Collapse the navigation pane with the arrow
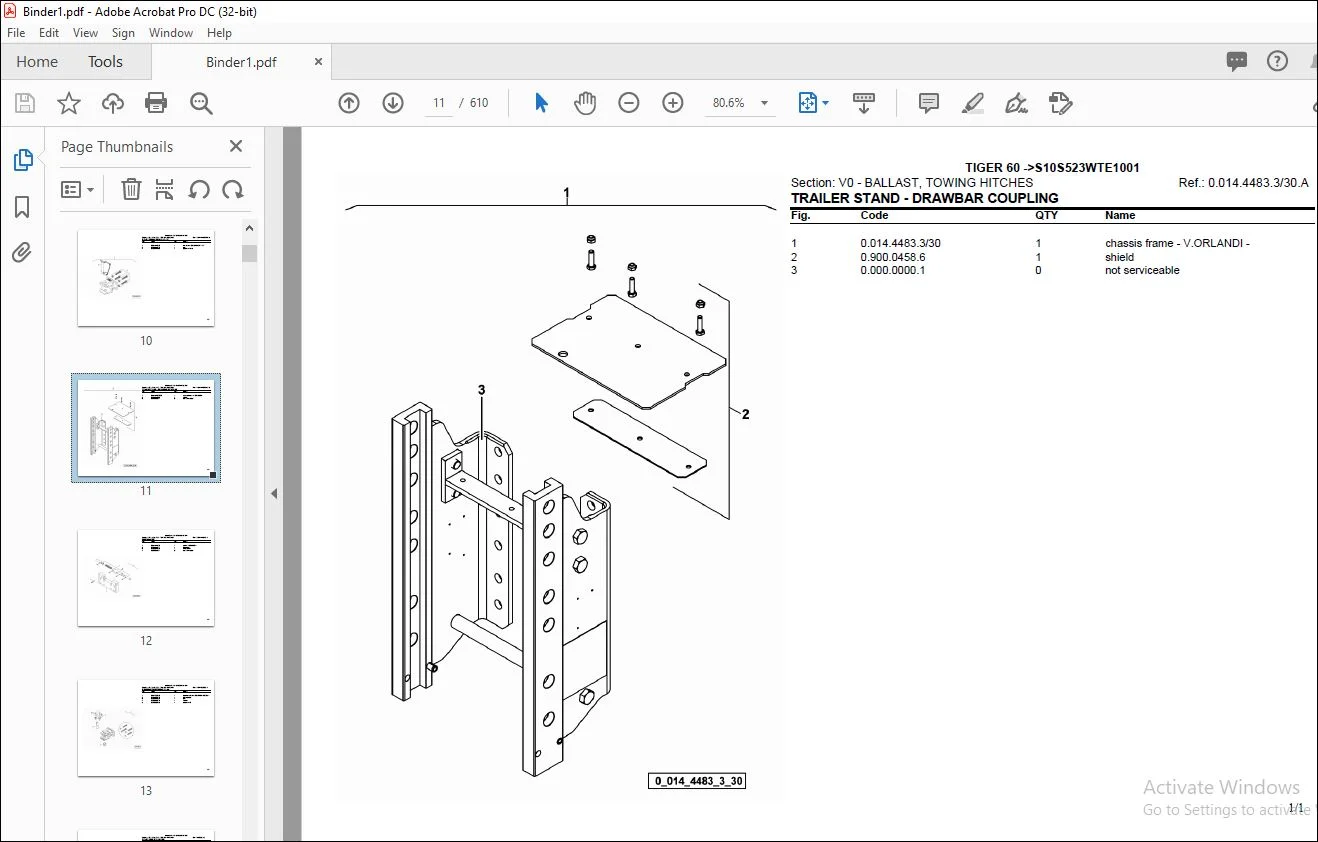 274,493
